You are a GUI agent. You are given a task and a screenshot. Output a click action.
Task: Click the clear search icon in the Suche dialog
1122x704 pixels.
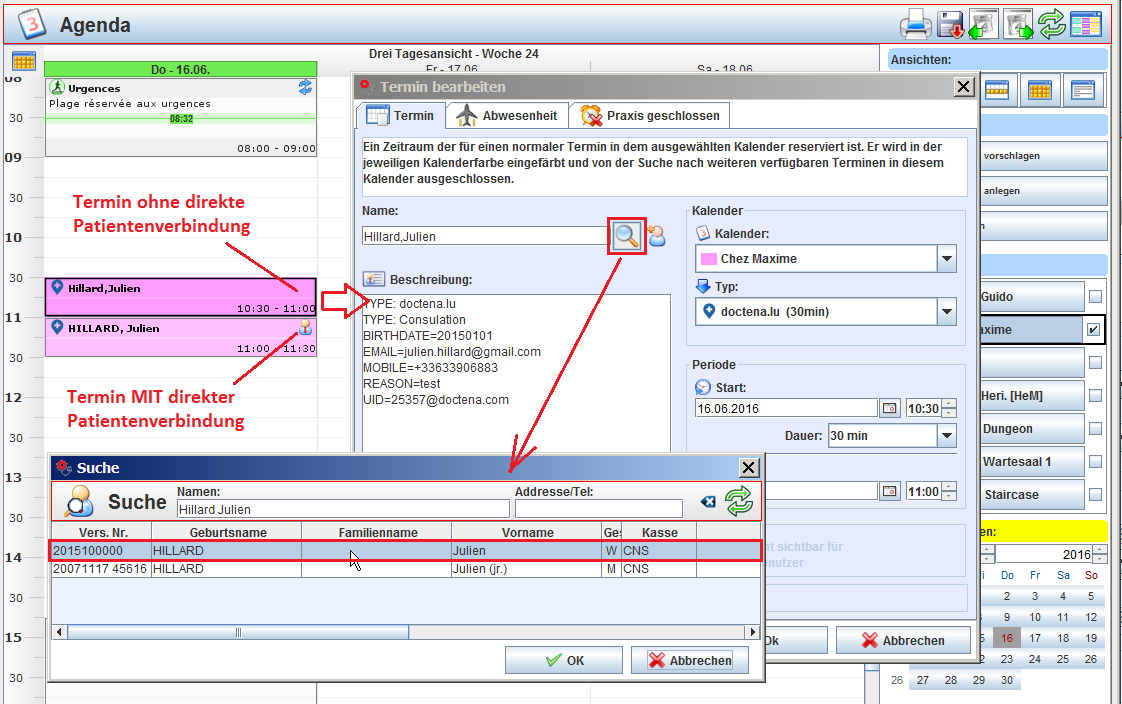[x=708, y=501]
